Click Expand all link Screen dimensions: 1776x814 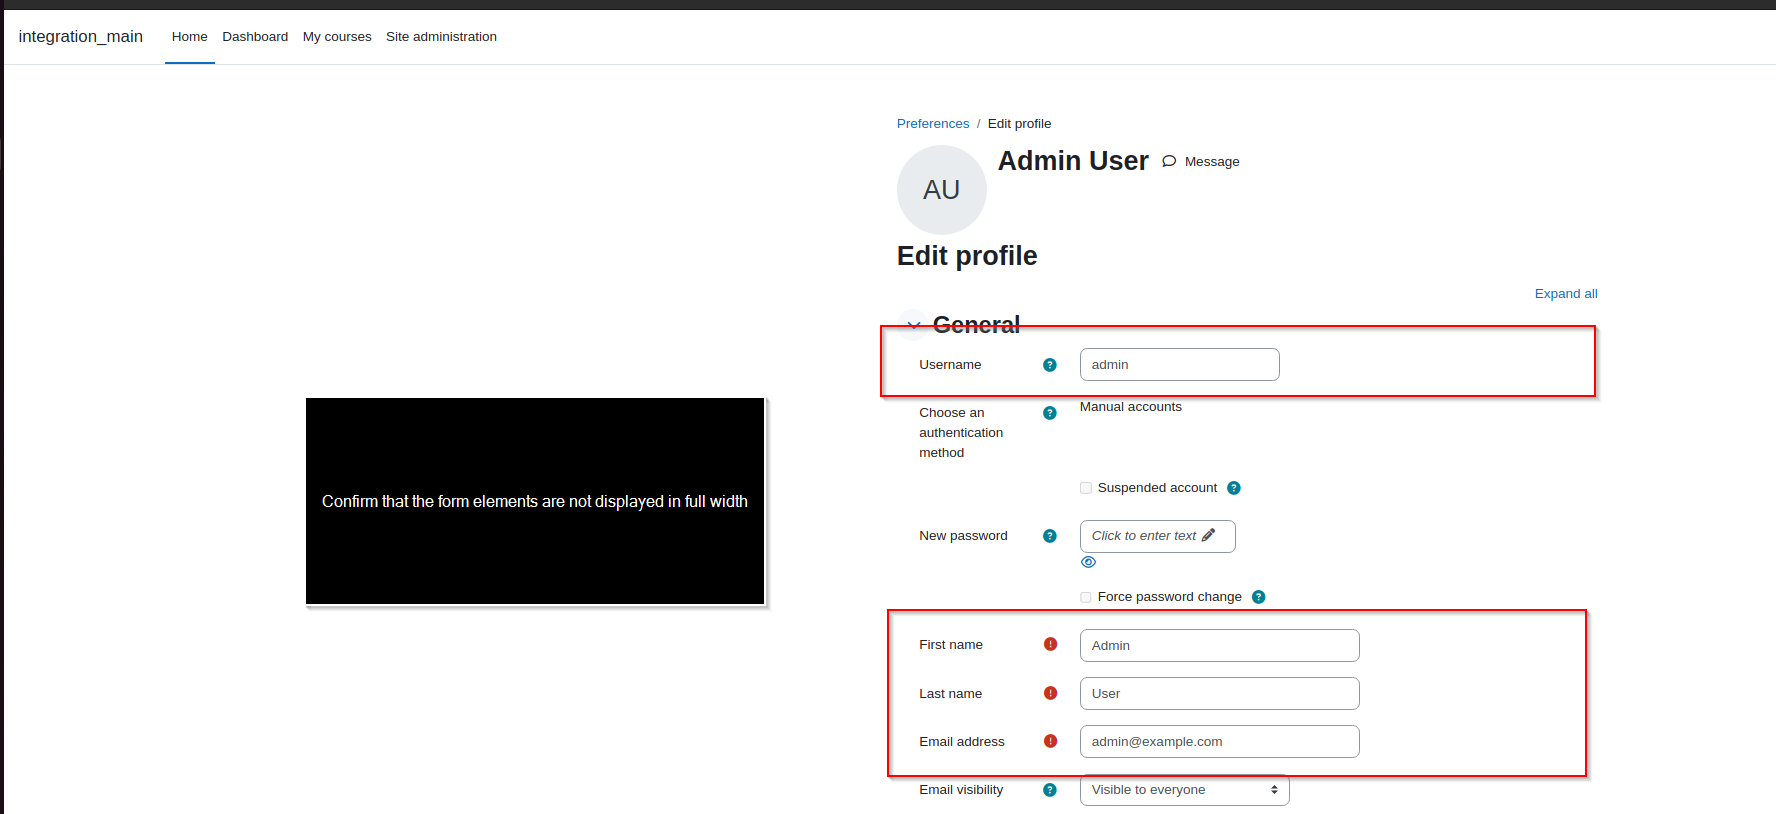pos(1566,293)
